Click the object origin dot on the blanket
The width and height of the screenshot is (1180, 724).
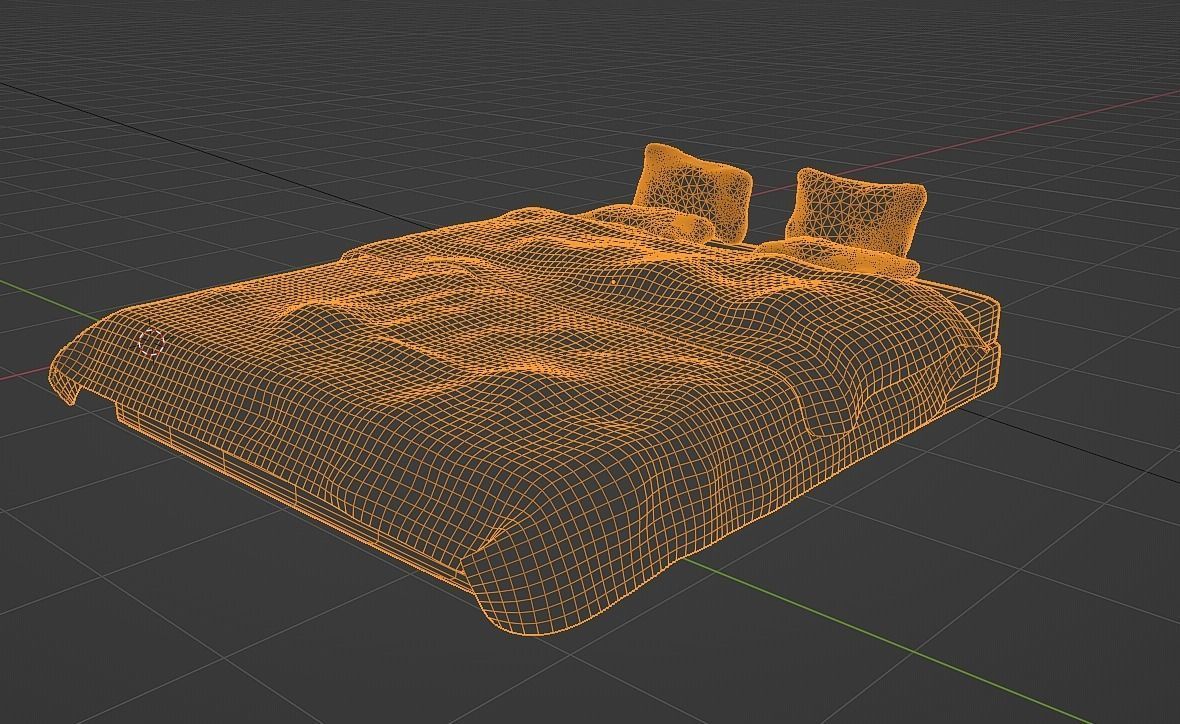point(613,282)
